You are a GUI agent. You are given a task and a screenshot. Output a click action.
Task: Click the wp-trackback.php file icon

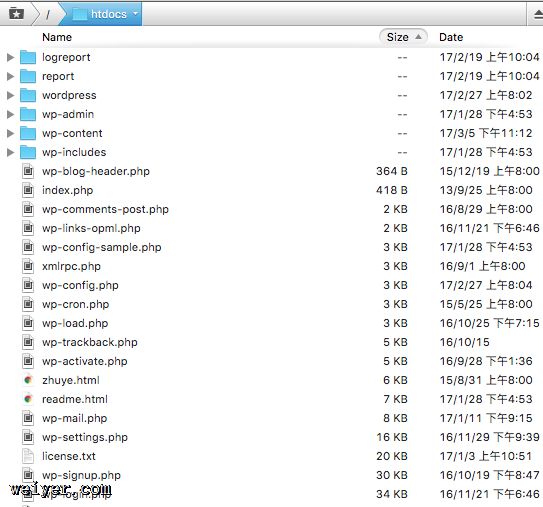28,342
